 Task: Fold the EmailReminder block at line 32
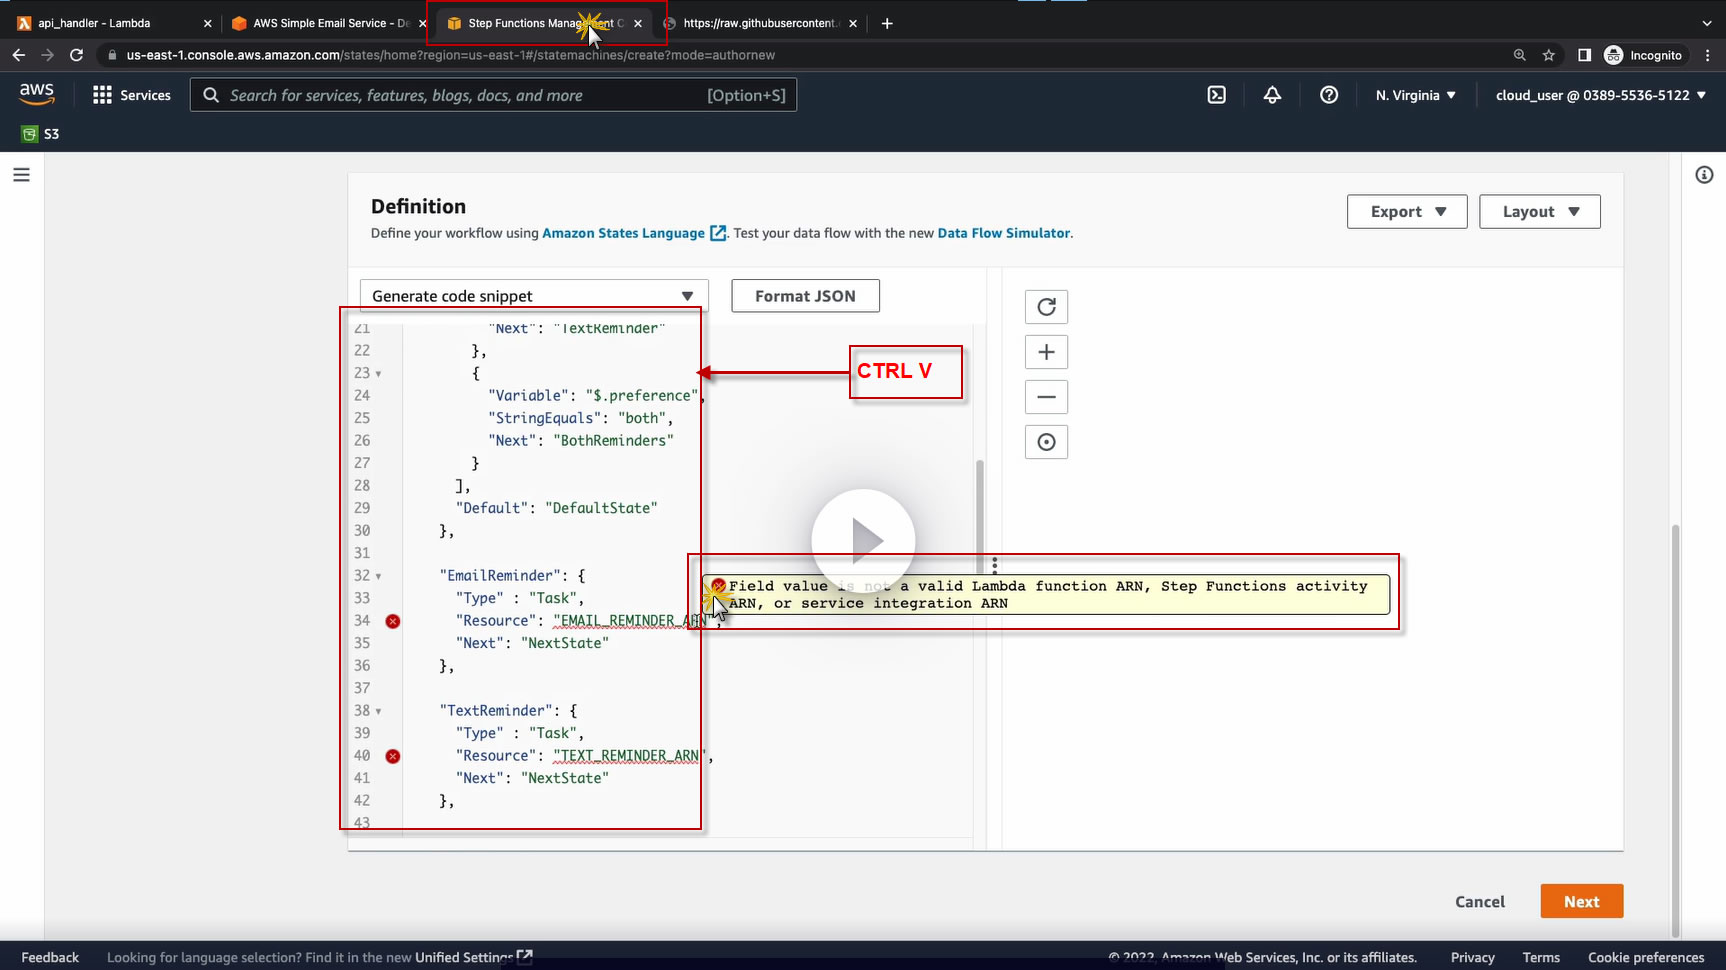[378, 577]
